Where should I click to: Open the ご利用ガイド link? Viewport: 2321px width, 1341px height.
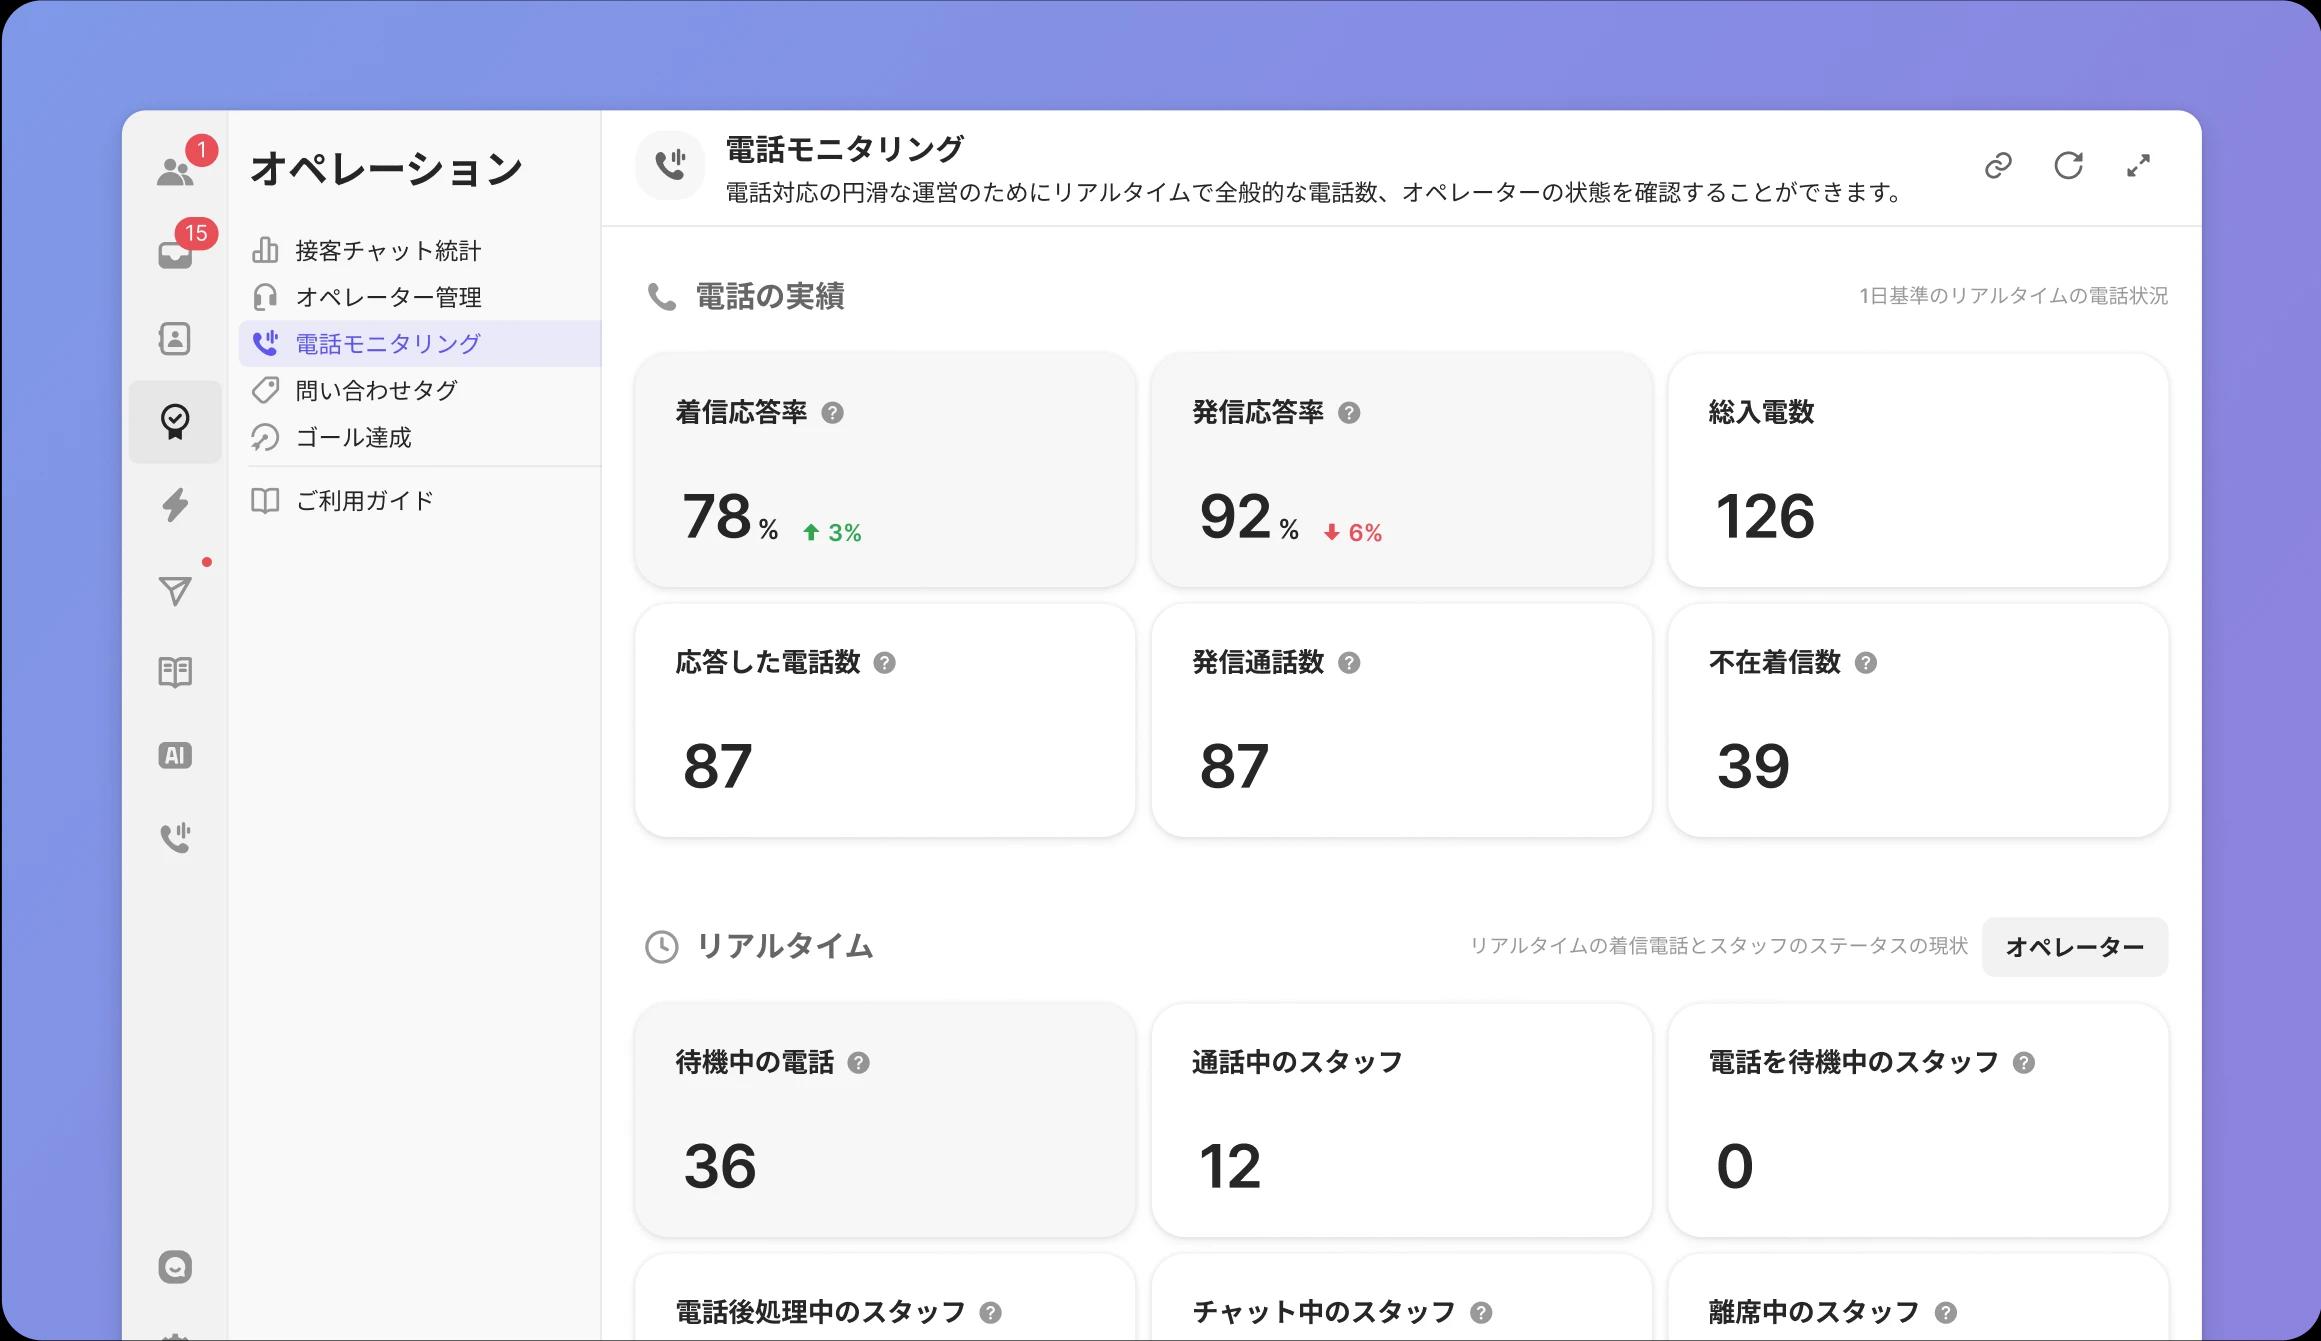tap(364, 500)
